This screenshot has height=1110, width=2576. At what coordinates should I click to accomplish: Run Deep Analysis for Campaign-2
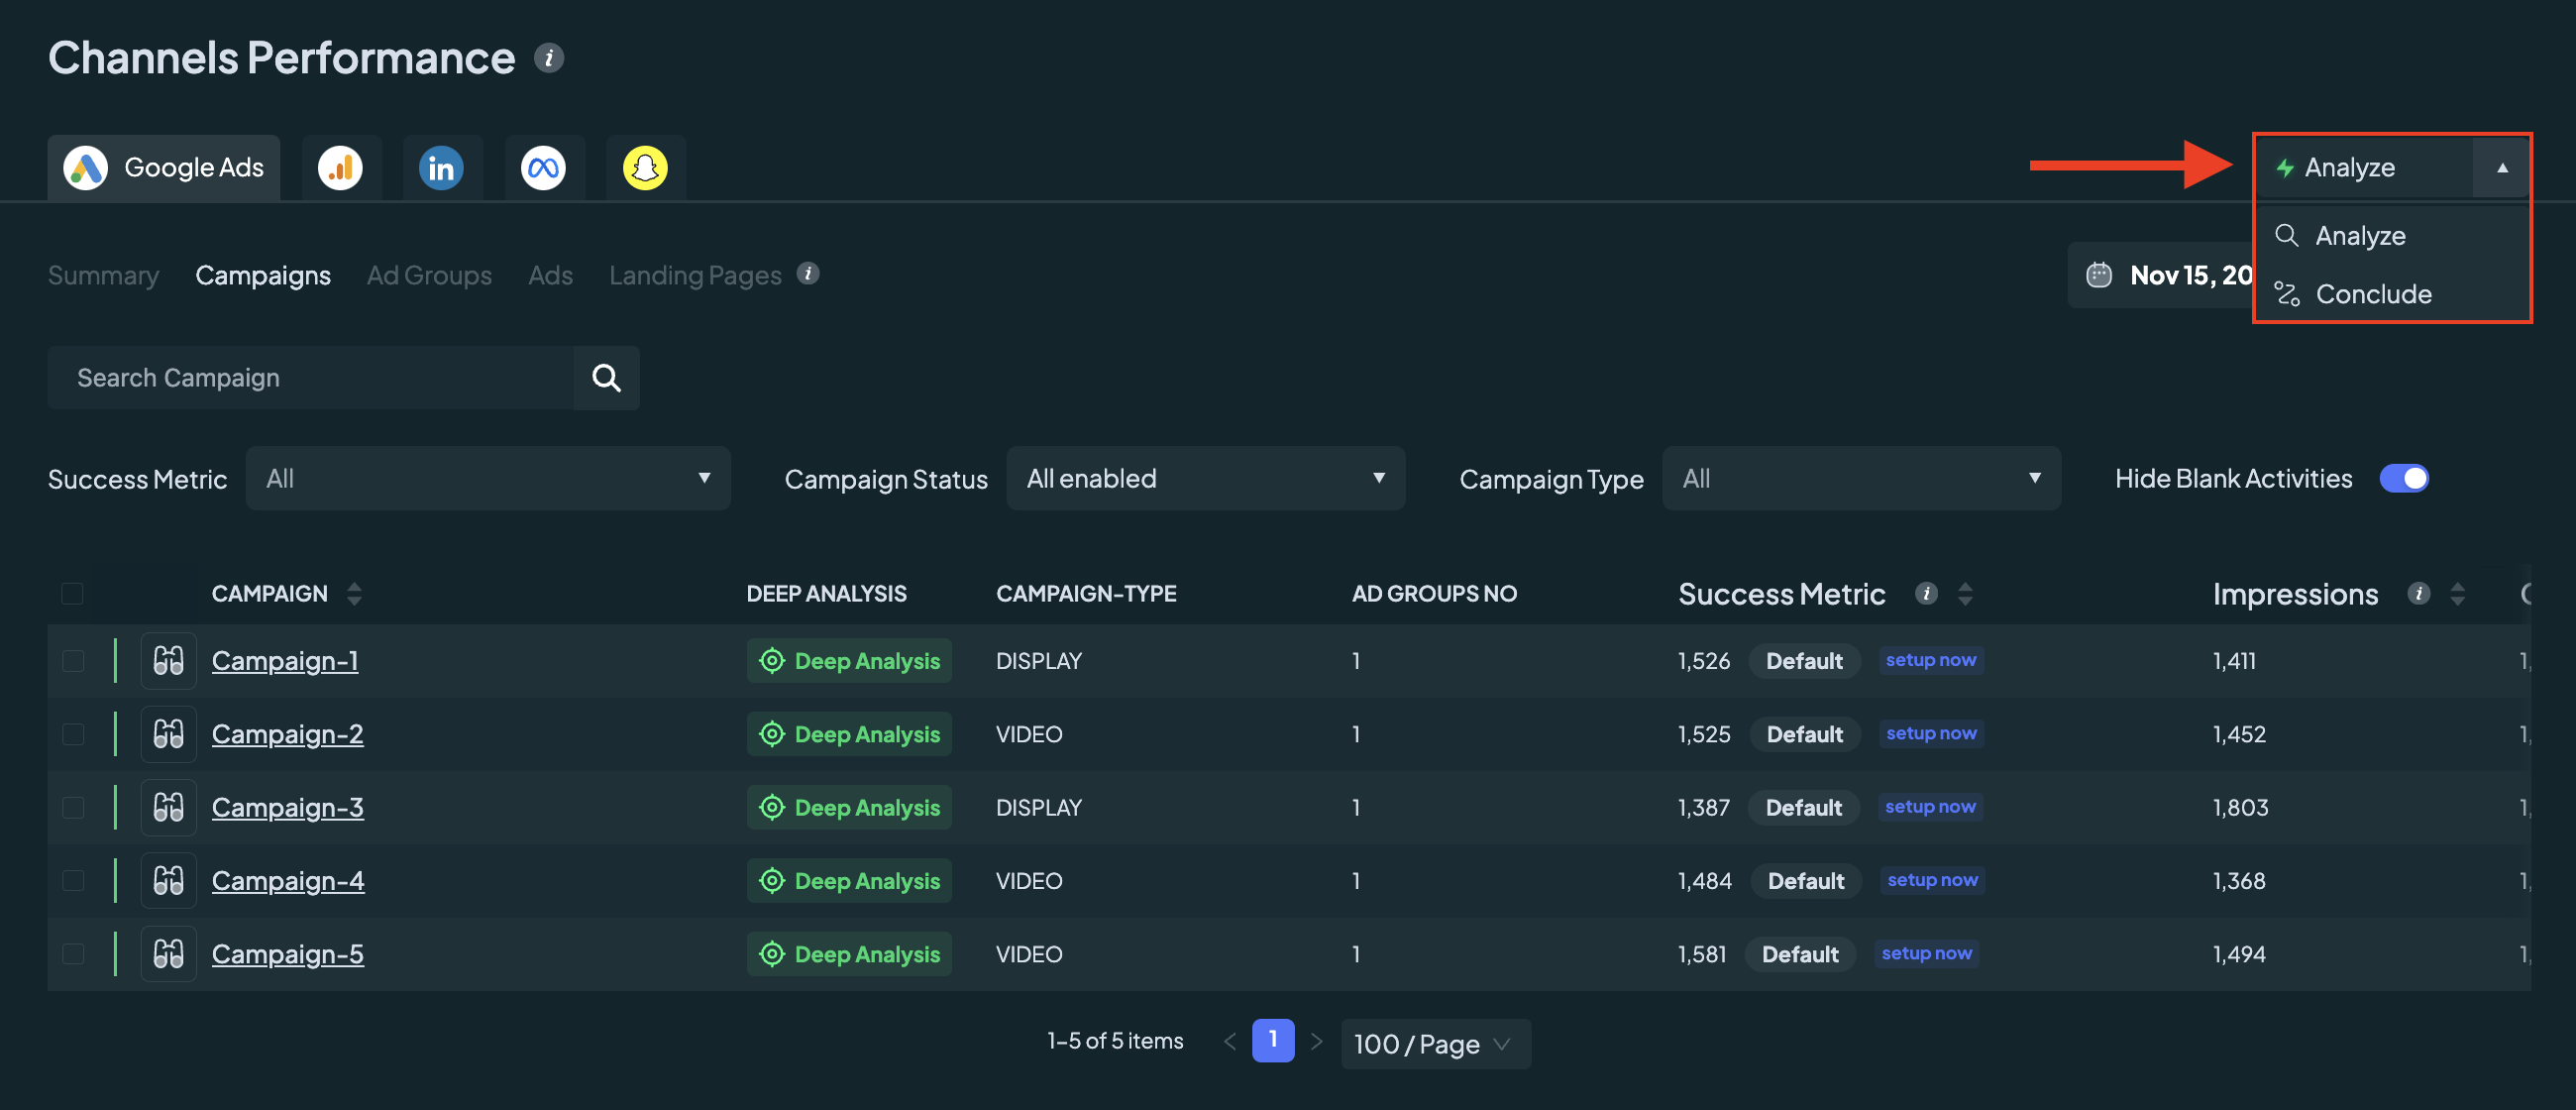(x=849, y=734)
